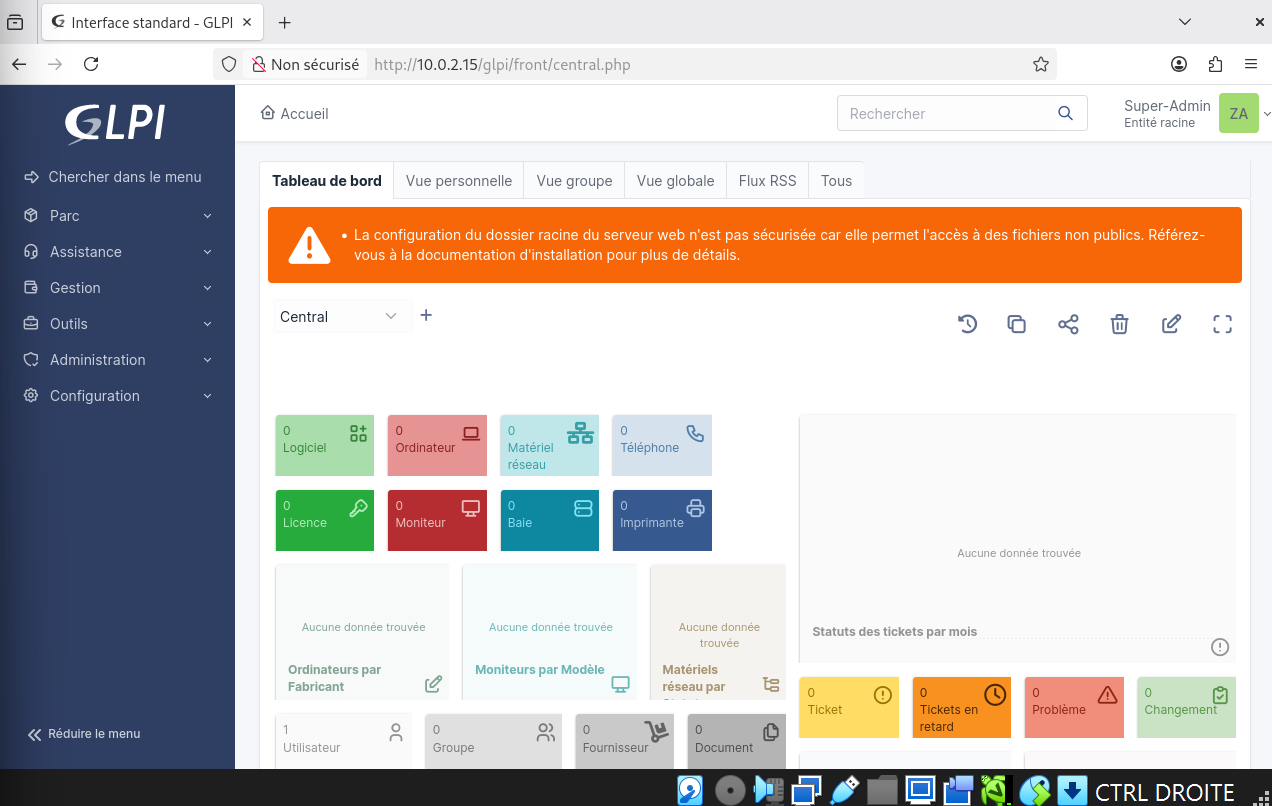Open the Super-Admin profile dropdown arrow
Viewport: 1272px width, 806px height.
[x=1266, y=114]
